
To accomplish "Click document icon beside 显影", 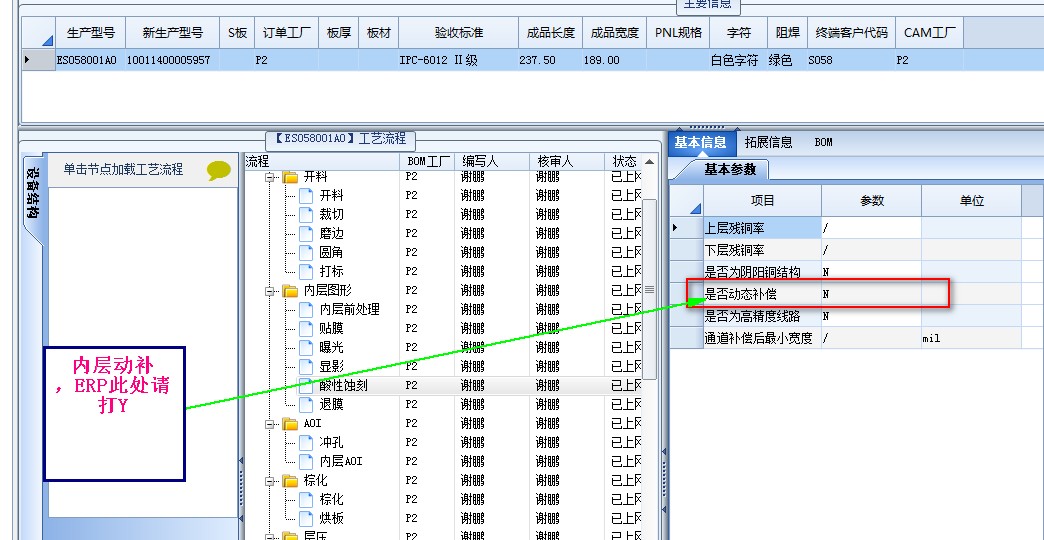I will 306,366.
